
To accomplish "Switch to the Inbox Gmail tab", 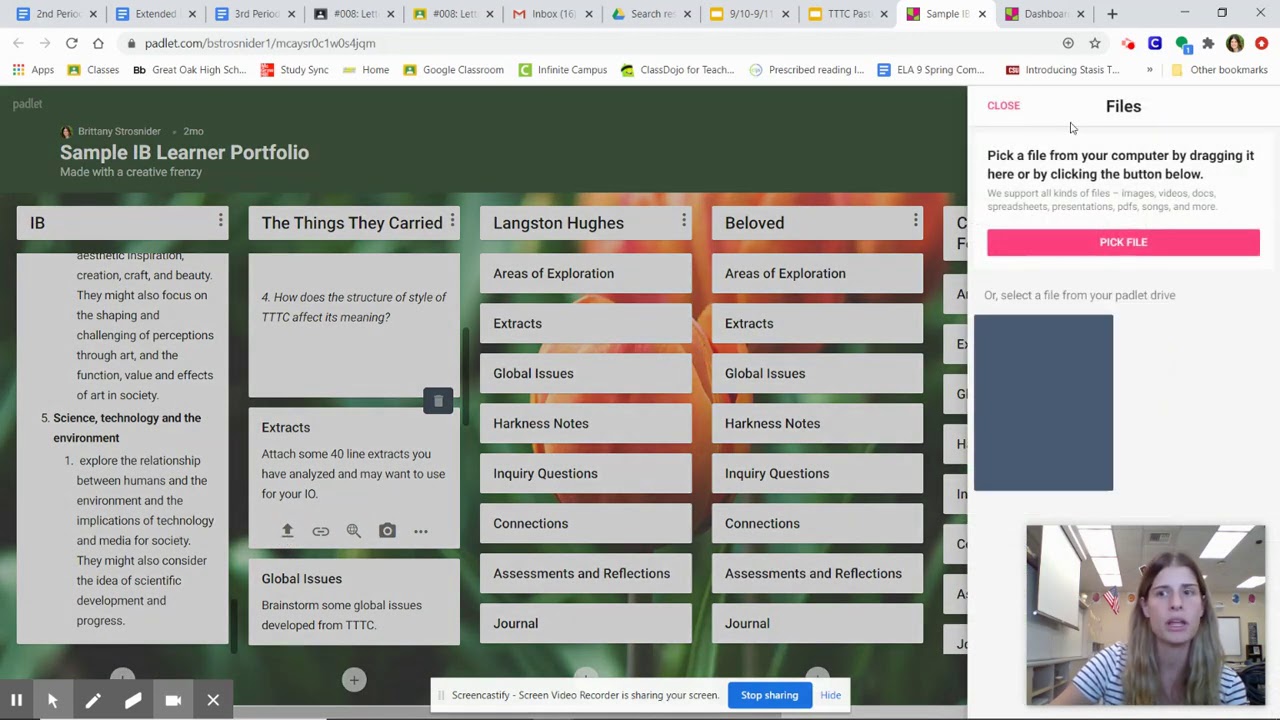I will (550, 14).
